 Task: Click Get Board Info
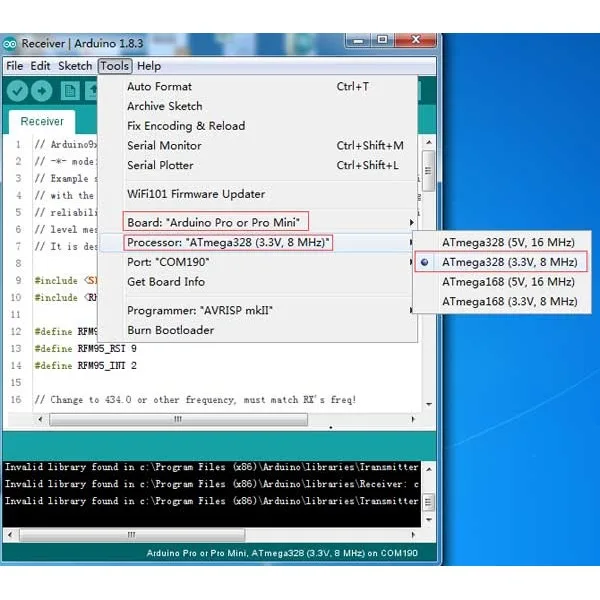click(x=258, y=282)
